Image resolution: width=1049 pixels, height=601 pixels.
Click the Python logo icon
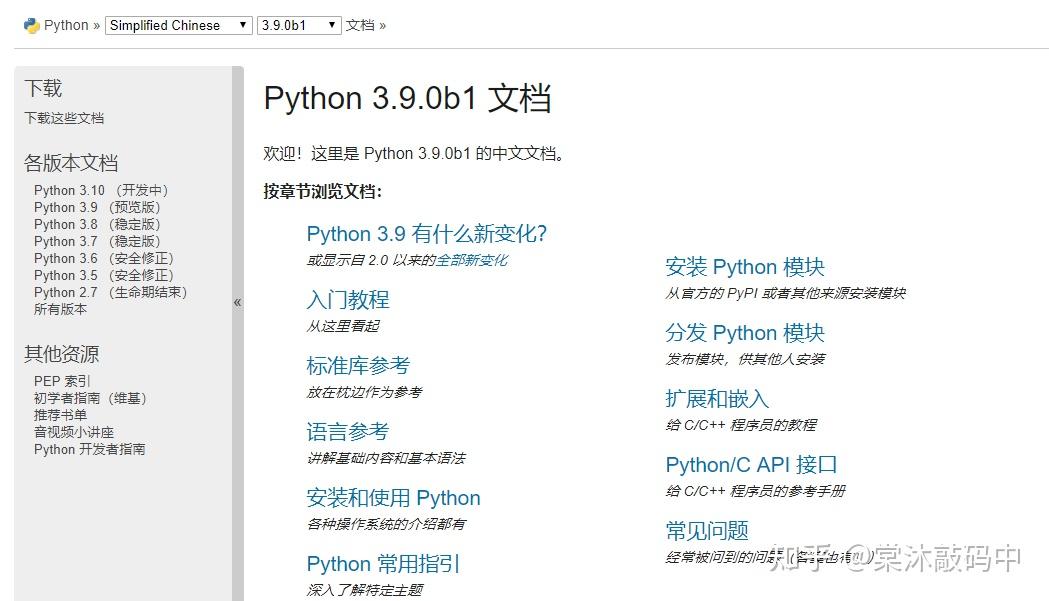[22, 24]
